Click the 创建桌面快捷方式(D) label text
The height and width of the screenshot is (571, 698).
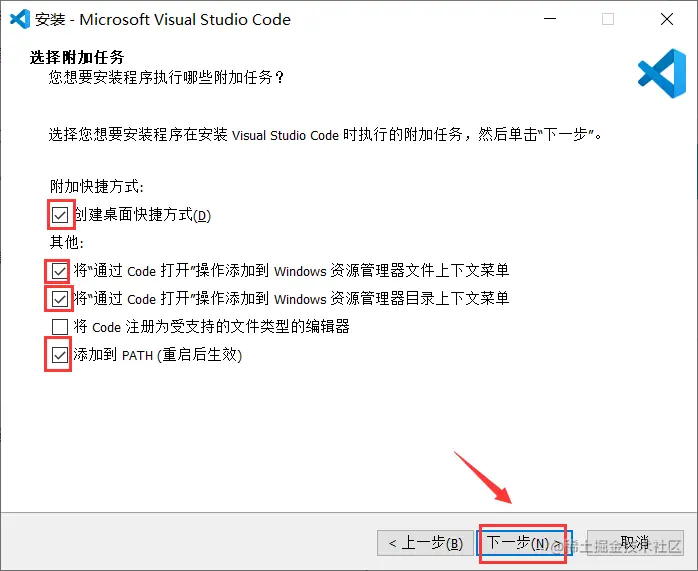[x=142, y=215]
